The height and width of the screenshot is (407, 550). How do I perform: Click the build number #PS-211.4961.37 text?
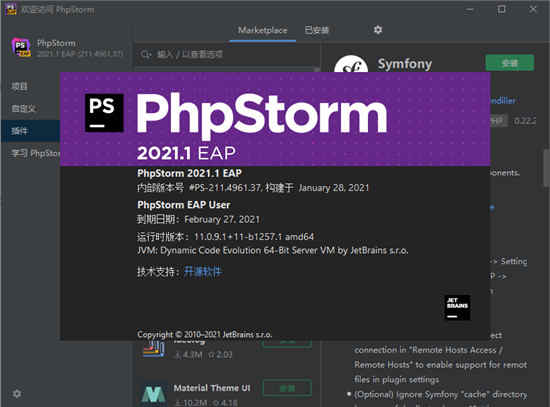pos(225,188)
